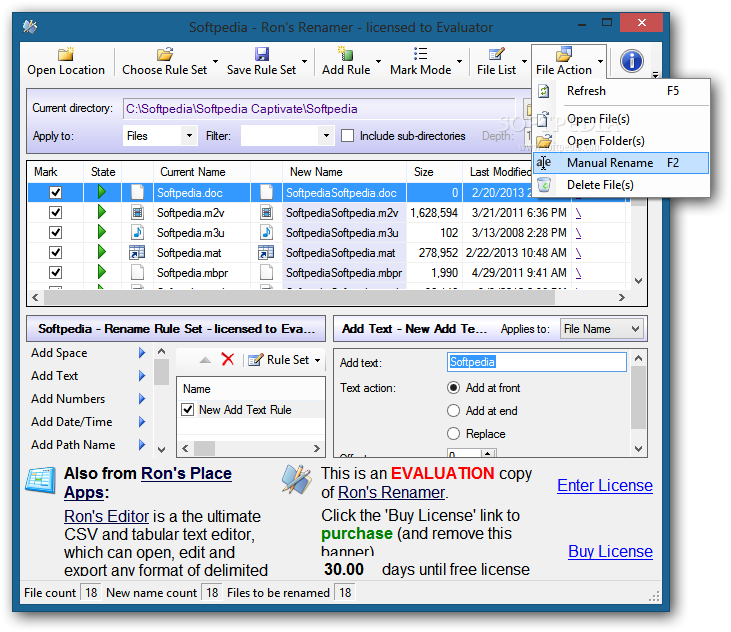
Task: Click the Add Date/Time rule item
Action: coord(72,422)
